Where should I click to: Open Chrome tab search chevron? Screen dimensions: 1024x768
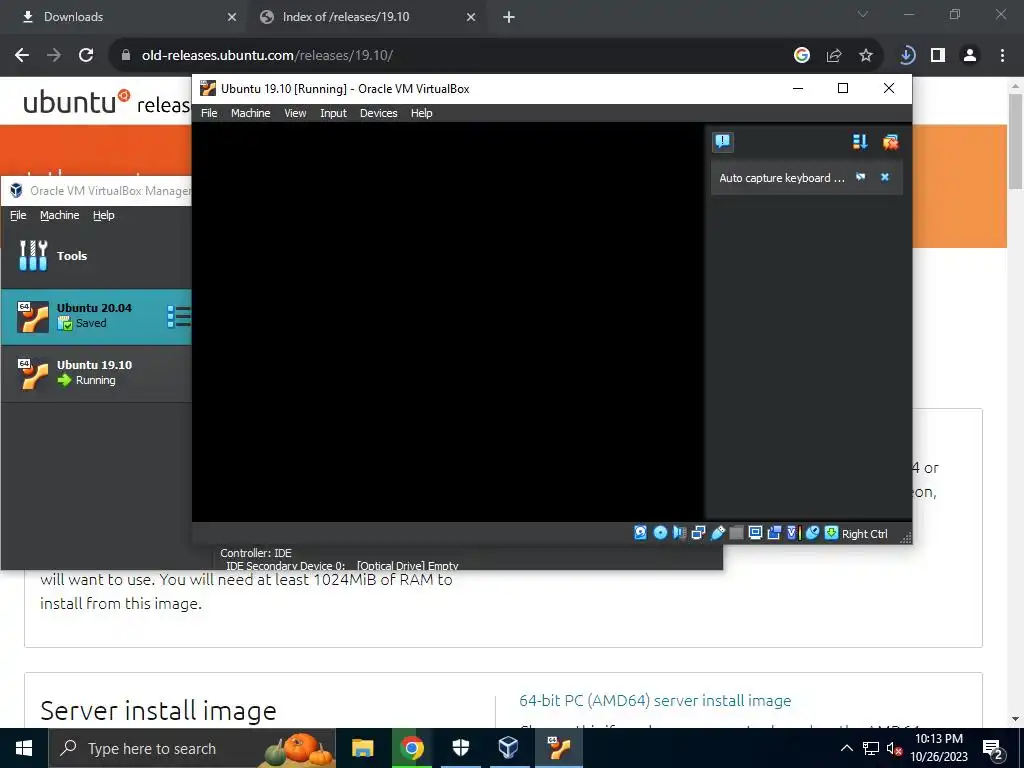(863, 14)
